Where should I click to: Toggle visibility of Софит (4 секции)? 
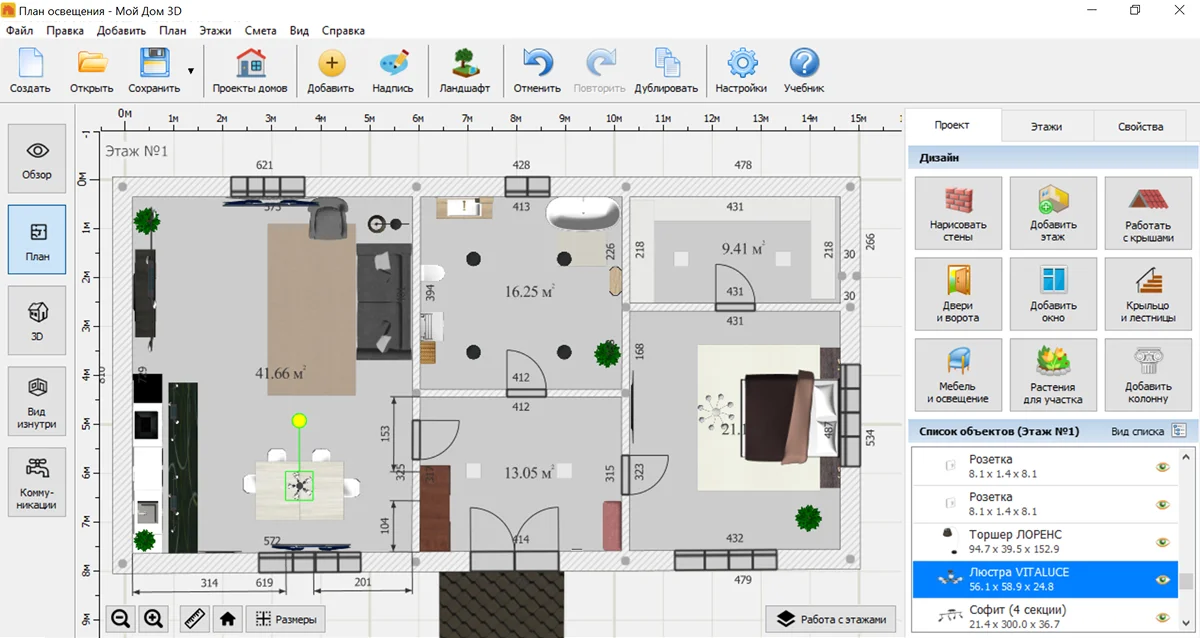1162,617
